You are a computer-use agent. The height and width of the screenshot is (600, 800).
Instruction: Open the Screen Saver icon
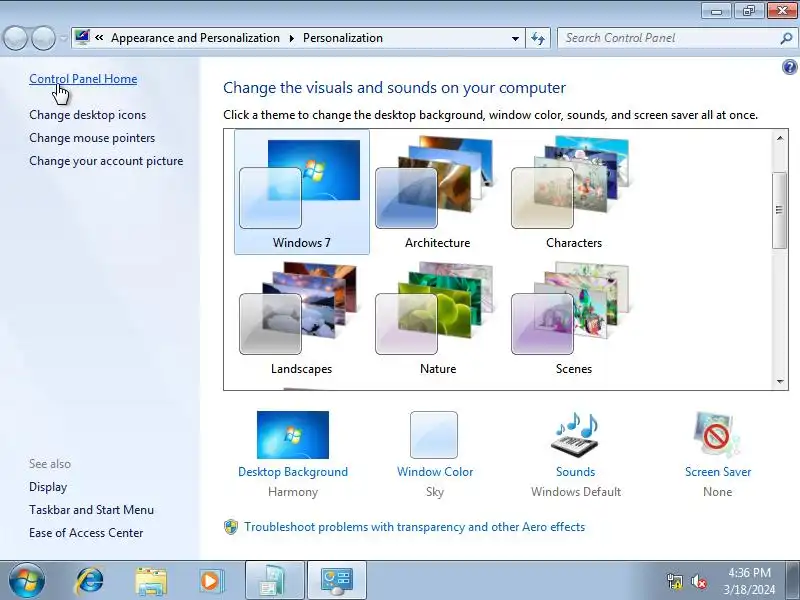tap(717, 435)
